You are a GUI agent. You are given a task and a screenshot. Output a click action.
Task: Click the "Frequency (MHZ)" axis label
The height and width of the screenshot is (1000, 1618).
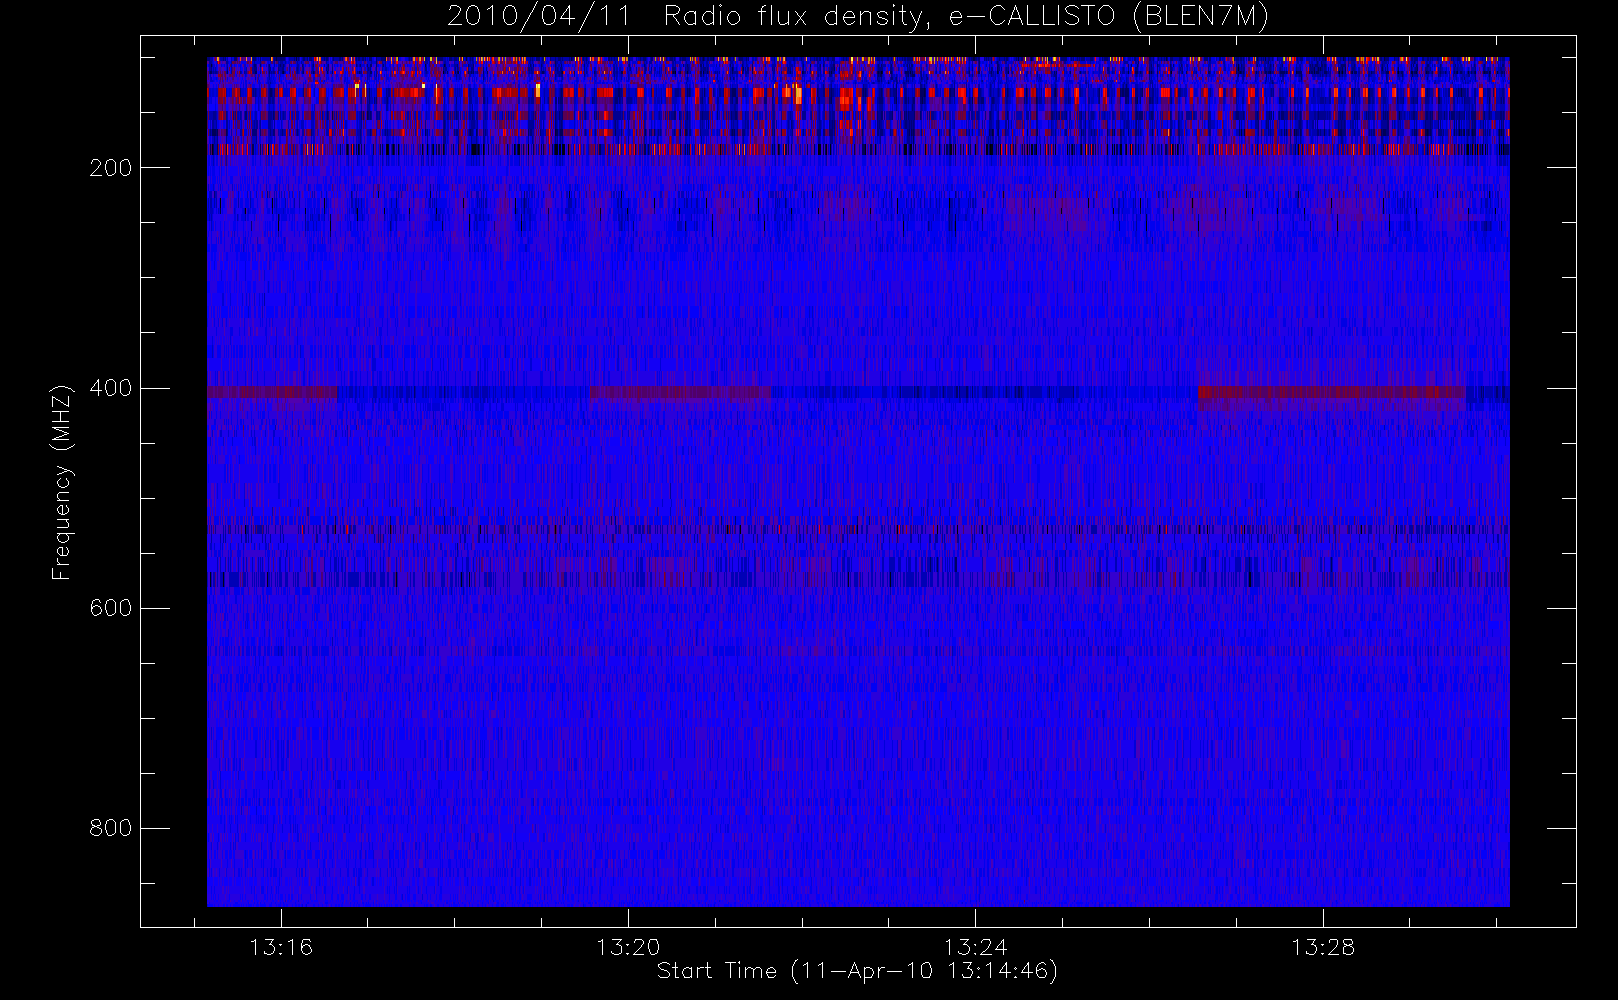(62, 482)
